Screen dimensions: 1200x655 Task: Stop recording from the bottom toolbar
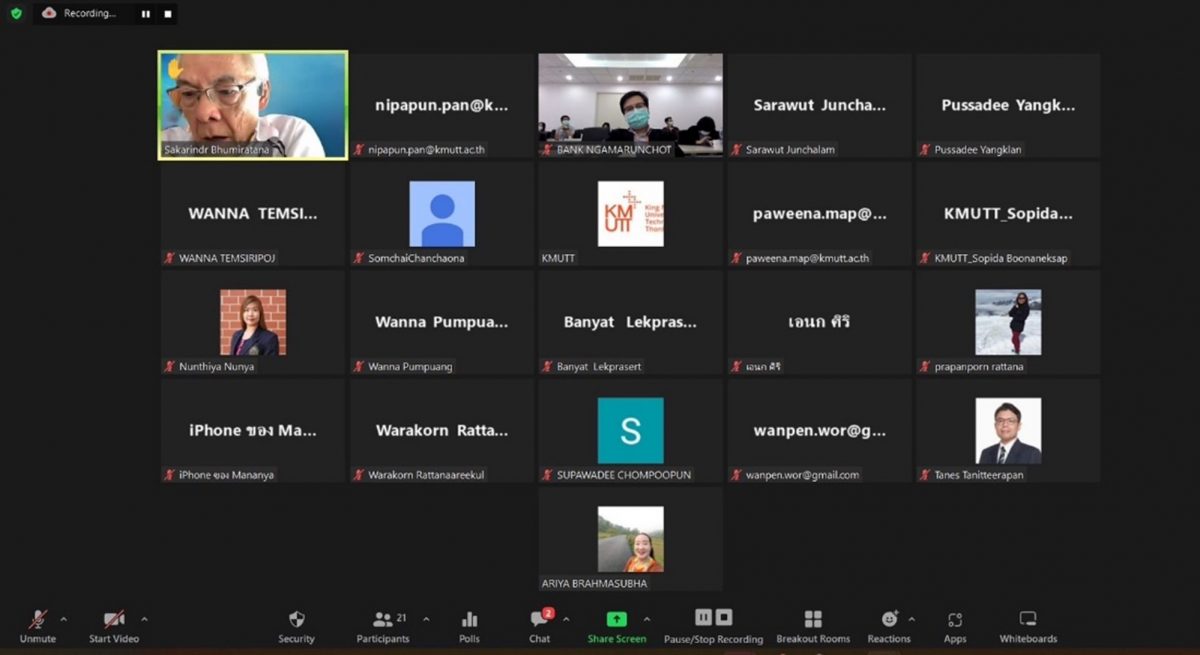(x=724, y=618)
